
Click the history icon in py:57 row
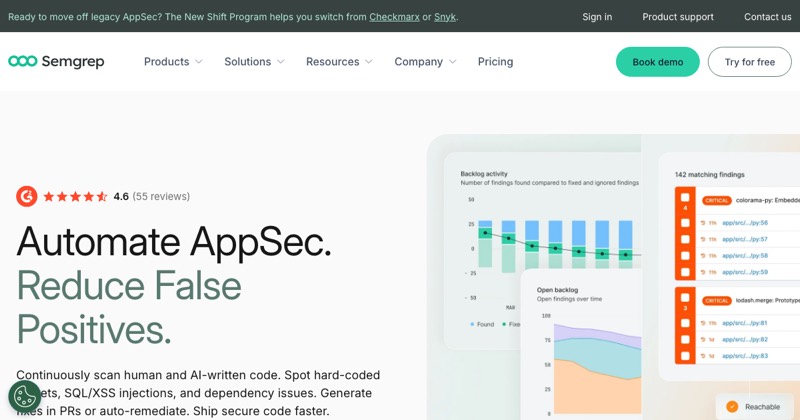703,239
